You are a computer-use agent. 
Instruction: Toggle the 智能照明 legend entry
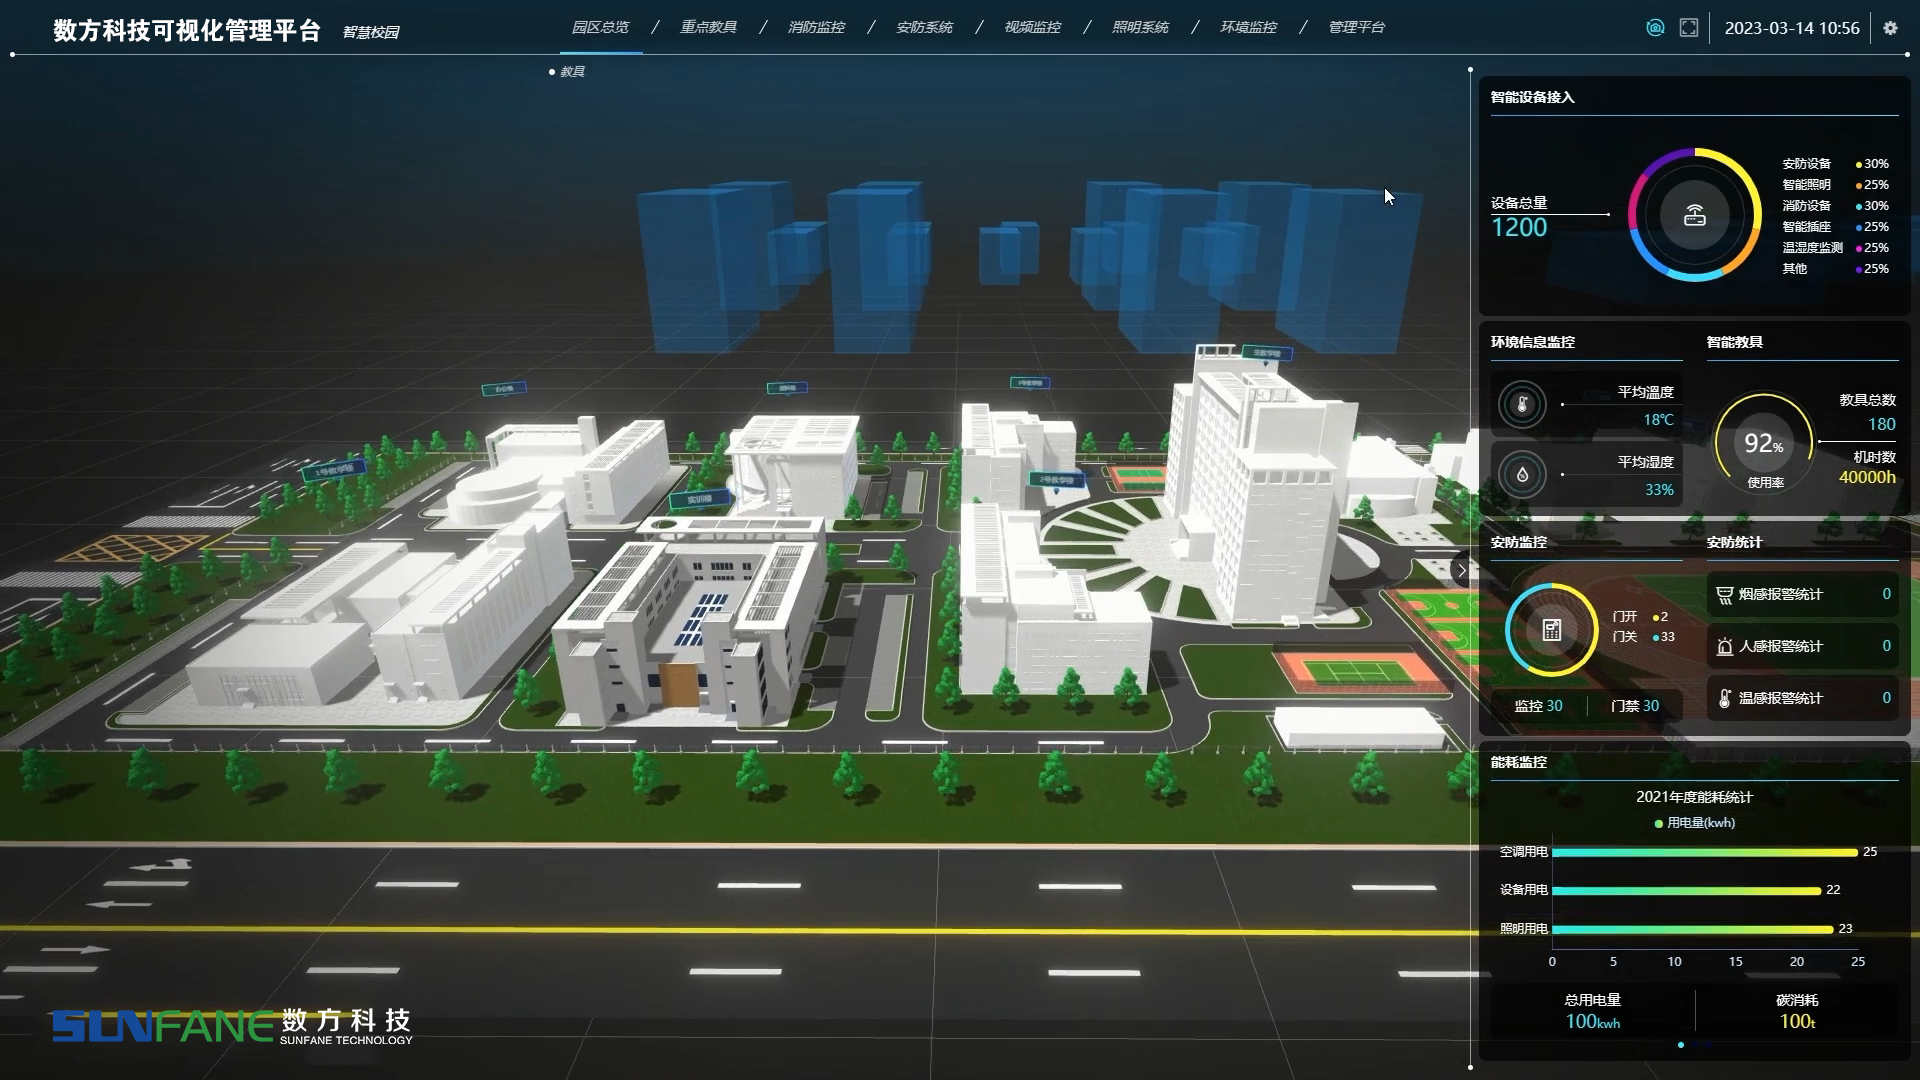coord(1835,185)
